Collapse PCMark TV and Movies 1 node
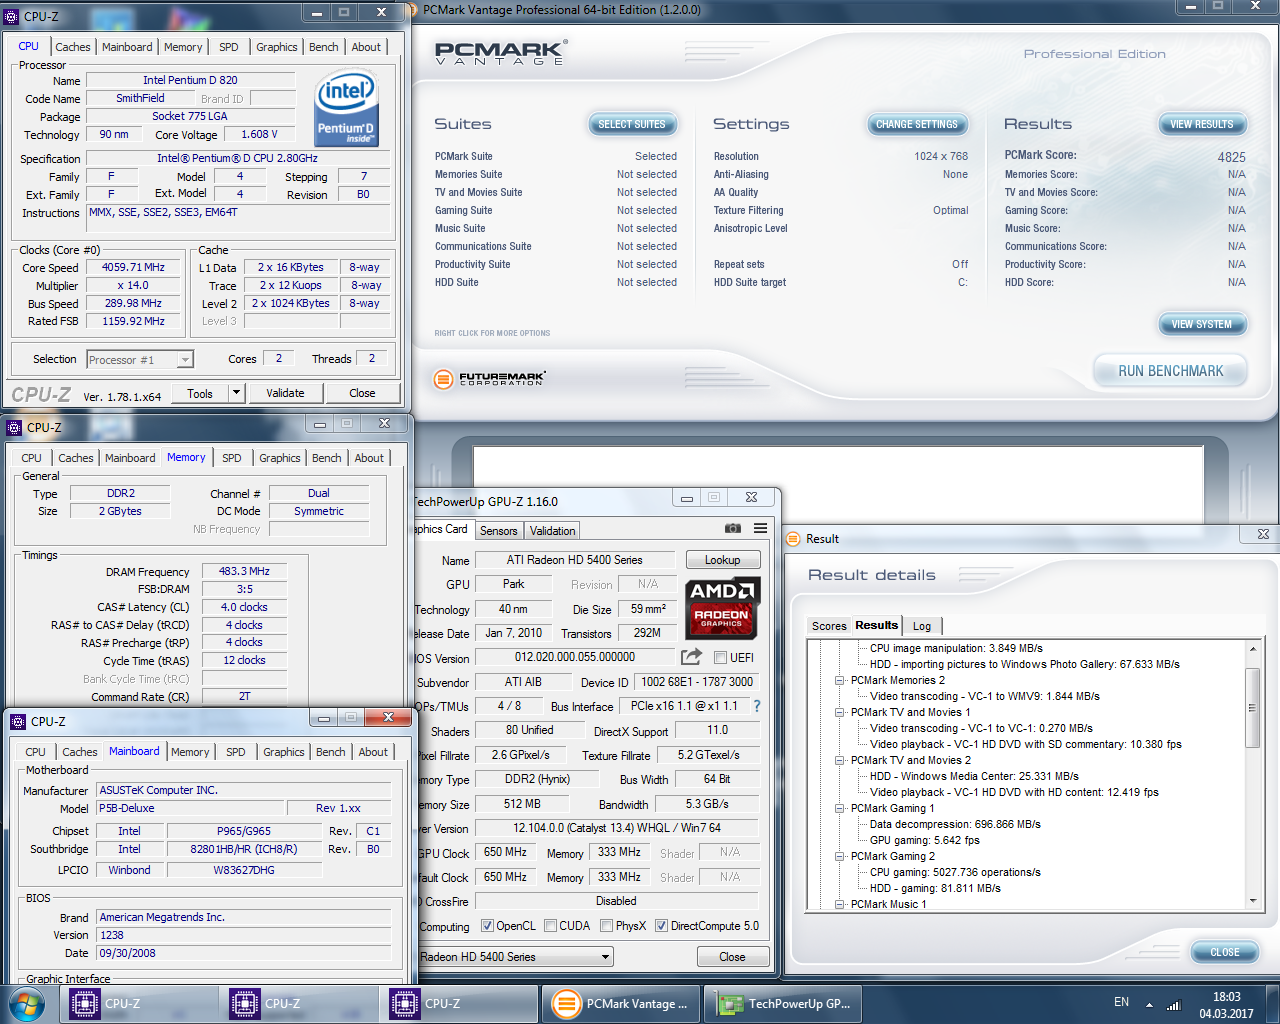Screen dimensions: 1280x1024 (840, 712)
